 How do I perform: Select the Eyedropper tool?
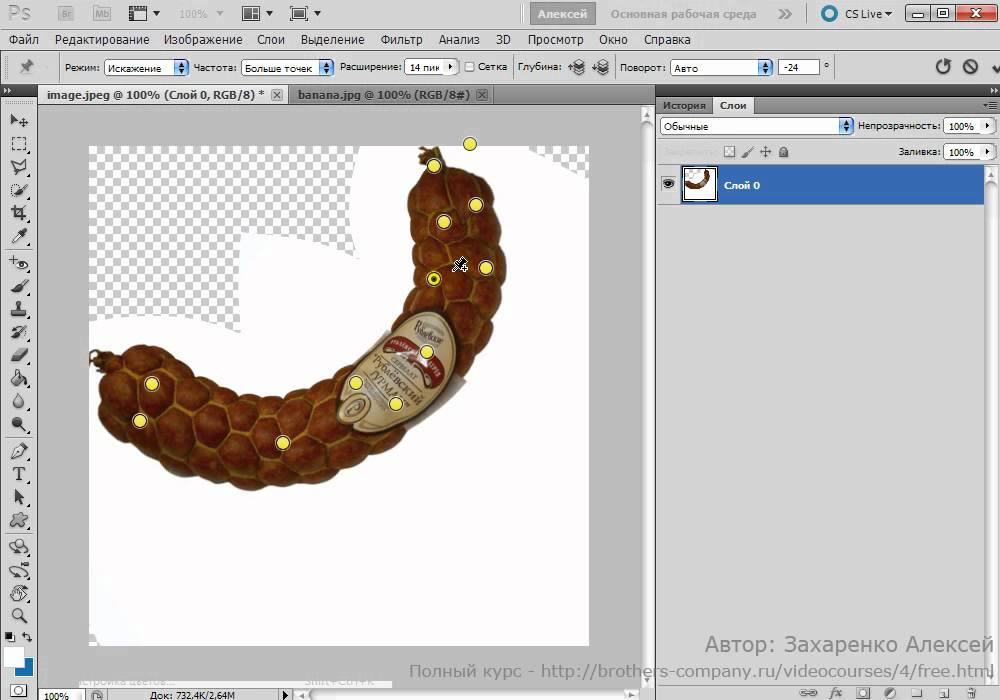[x=19, y=237]
